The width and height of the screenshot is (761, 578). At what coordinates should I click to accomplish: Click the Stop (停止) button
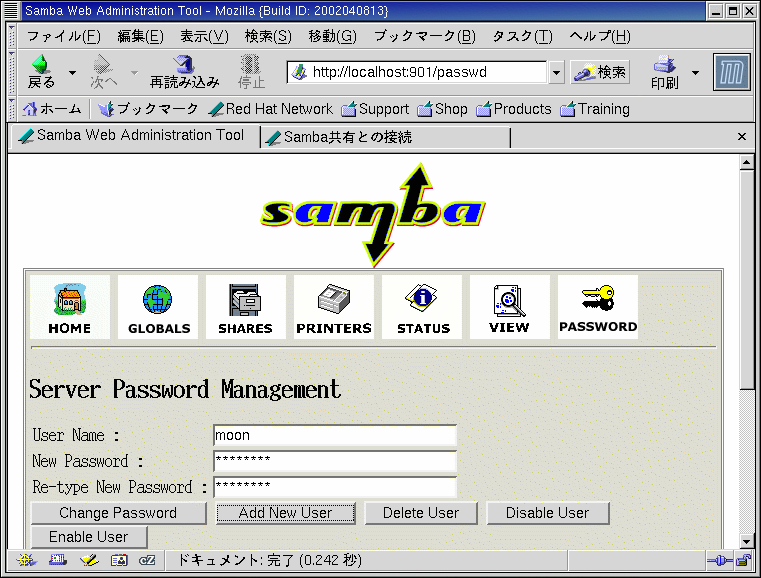251,72
